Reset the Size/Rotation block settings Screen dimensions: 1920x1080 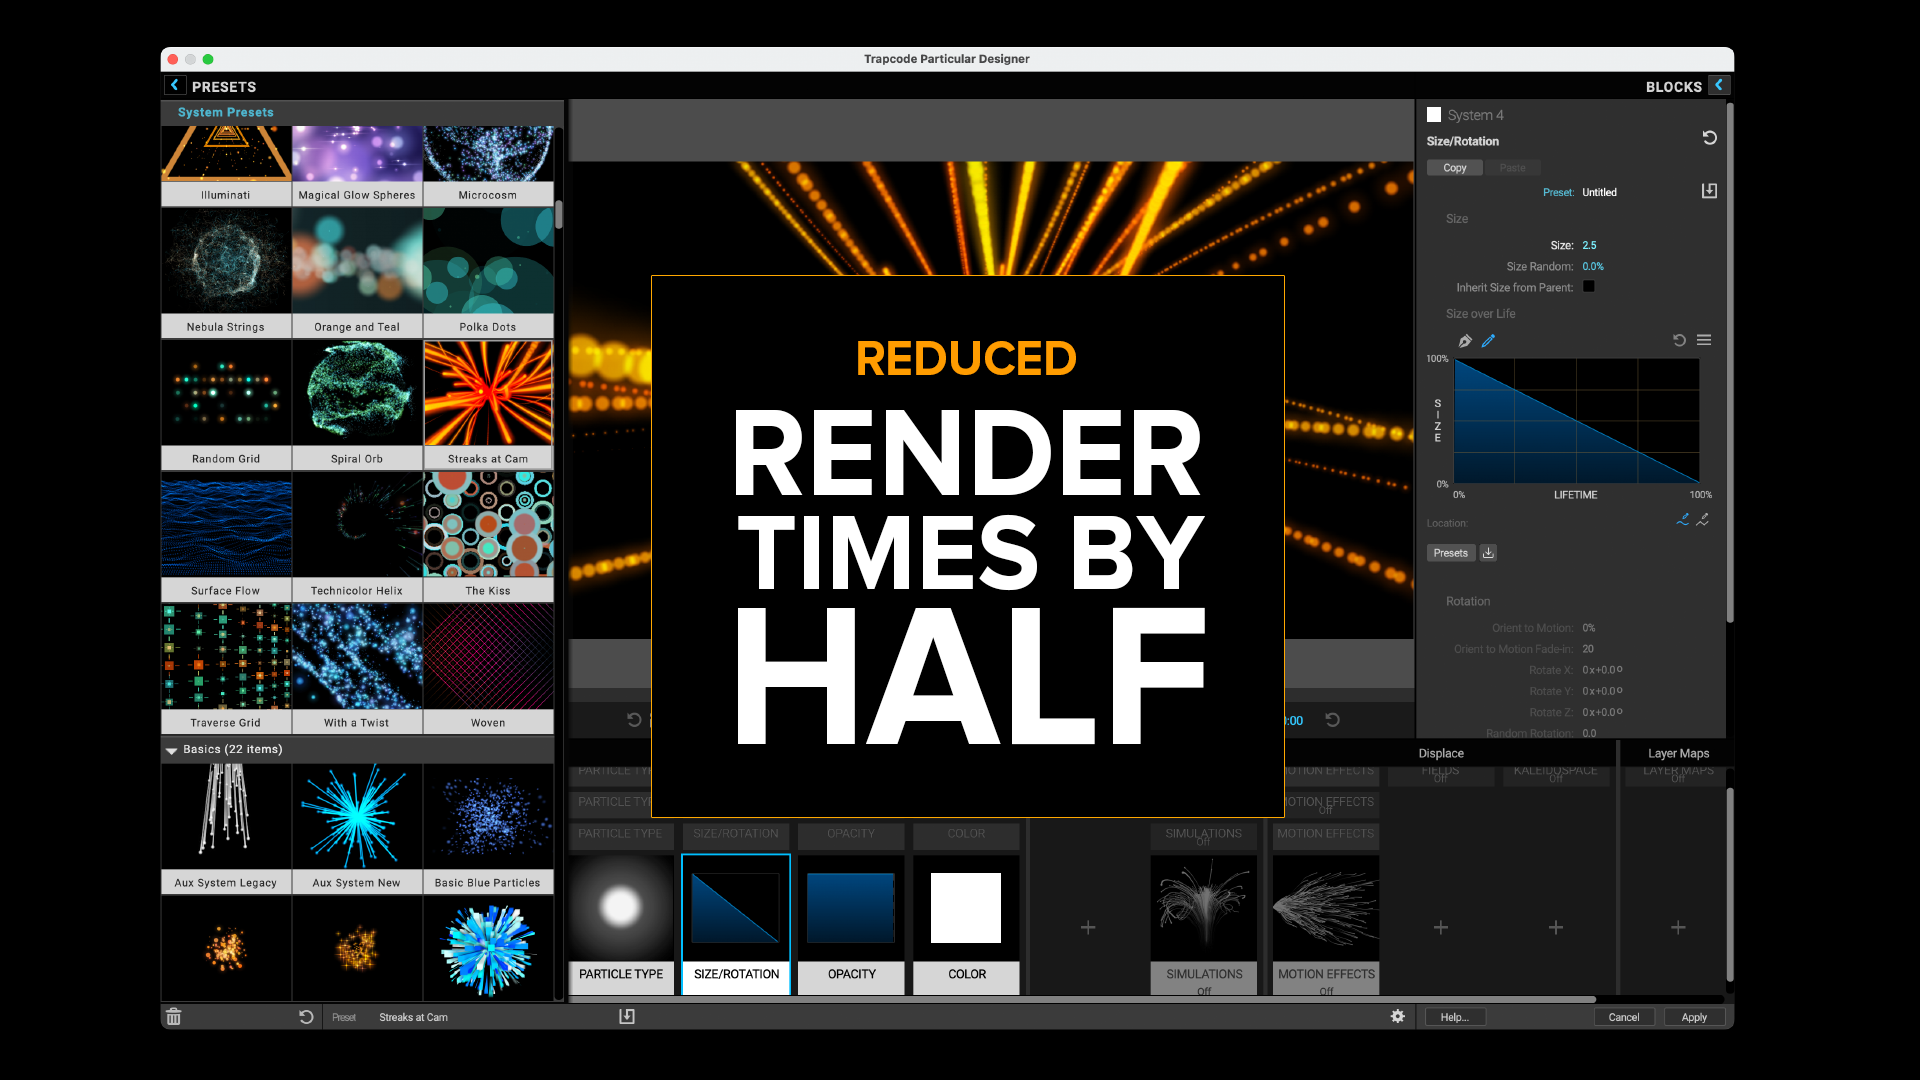click(1710, 138)
